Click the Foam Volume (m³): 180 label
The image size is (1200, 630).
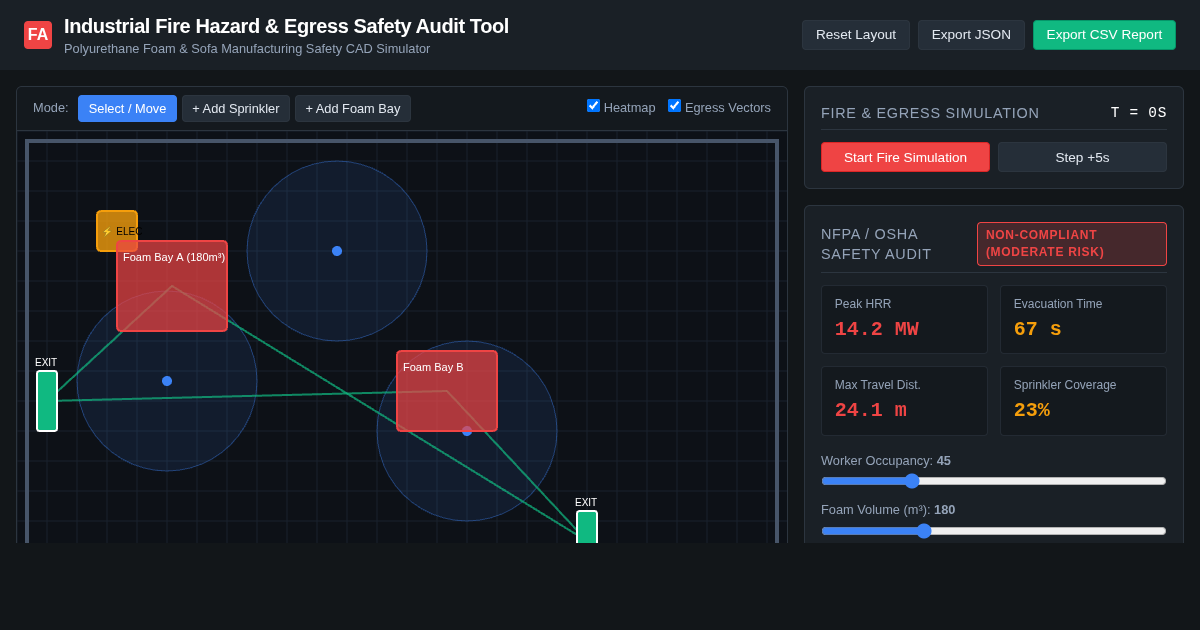pos(888,510)
